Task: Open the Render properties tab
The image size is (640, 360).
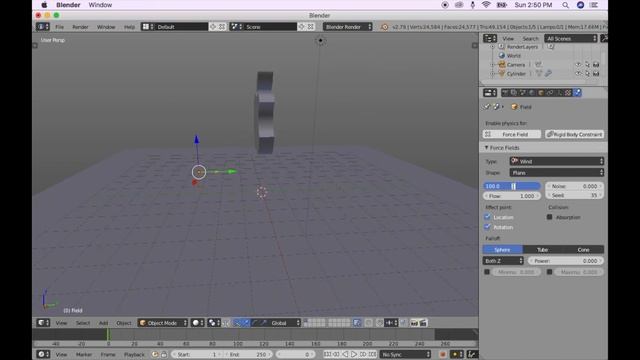Action: (x=505, y=93)
